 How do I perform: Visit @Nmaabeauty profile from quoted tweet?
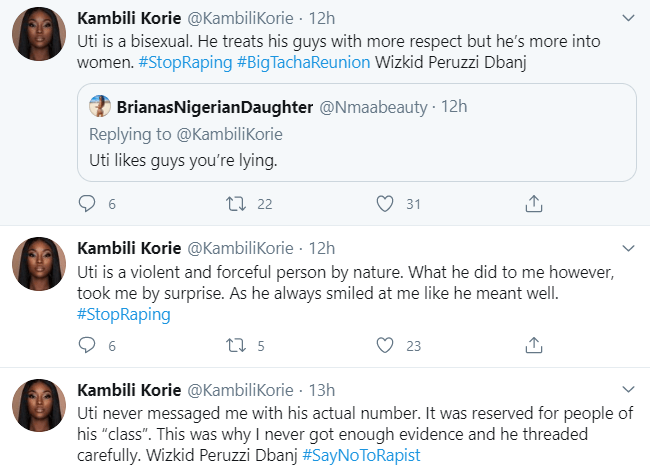(375, 106)
